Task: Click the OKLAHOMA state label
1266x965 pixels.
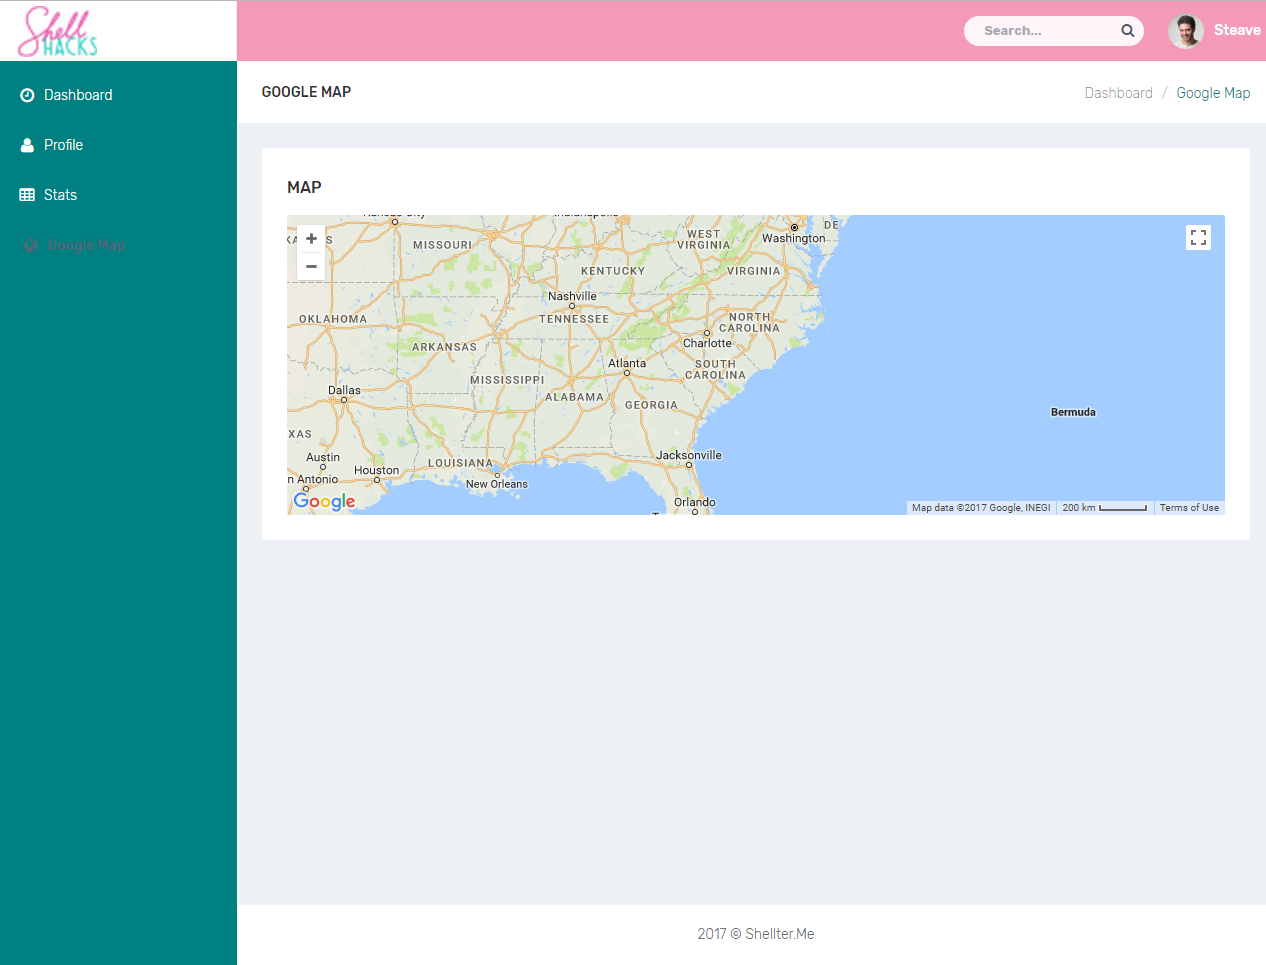Action: (333, 319)
